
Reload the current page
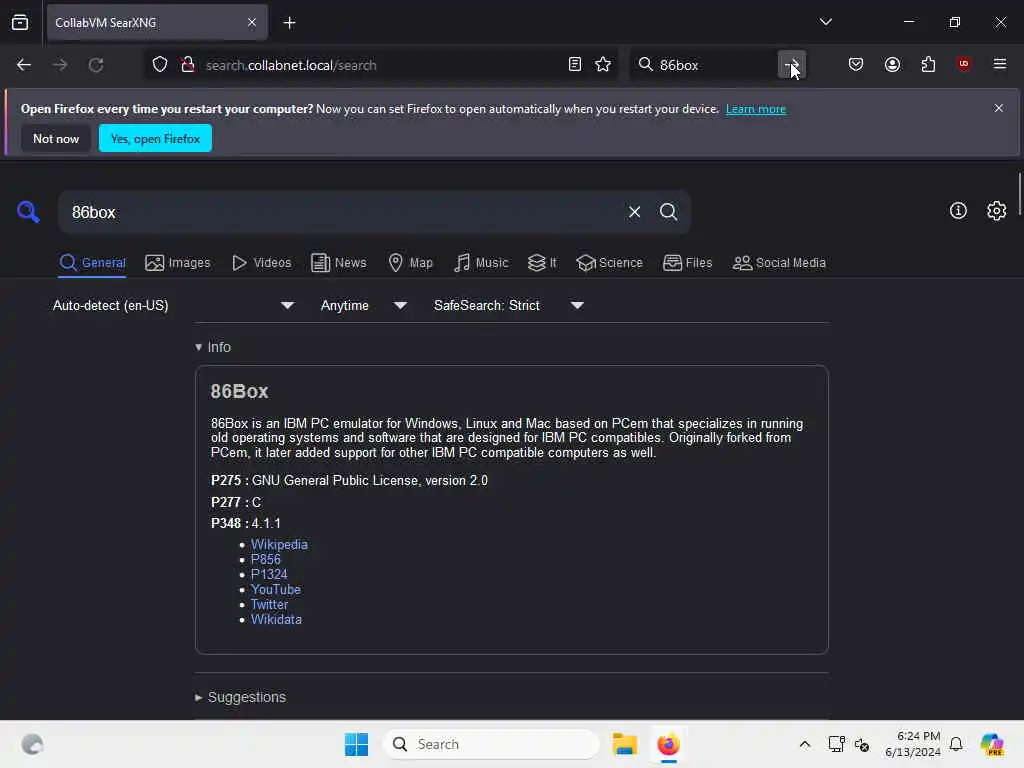coord(96,65)
